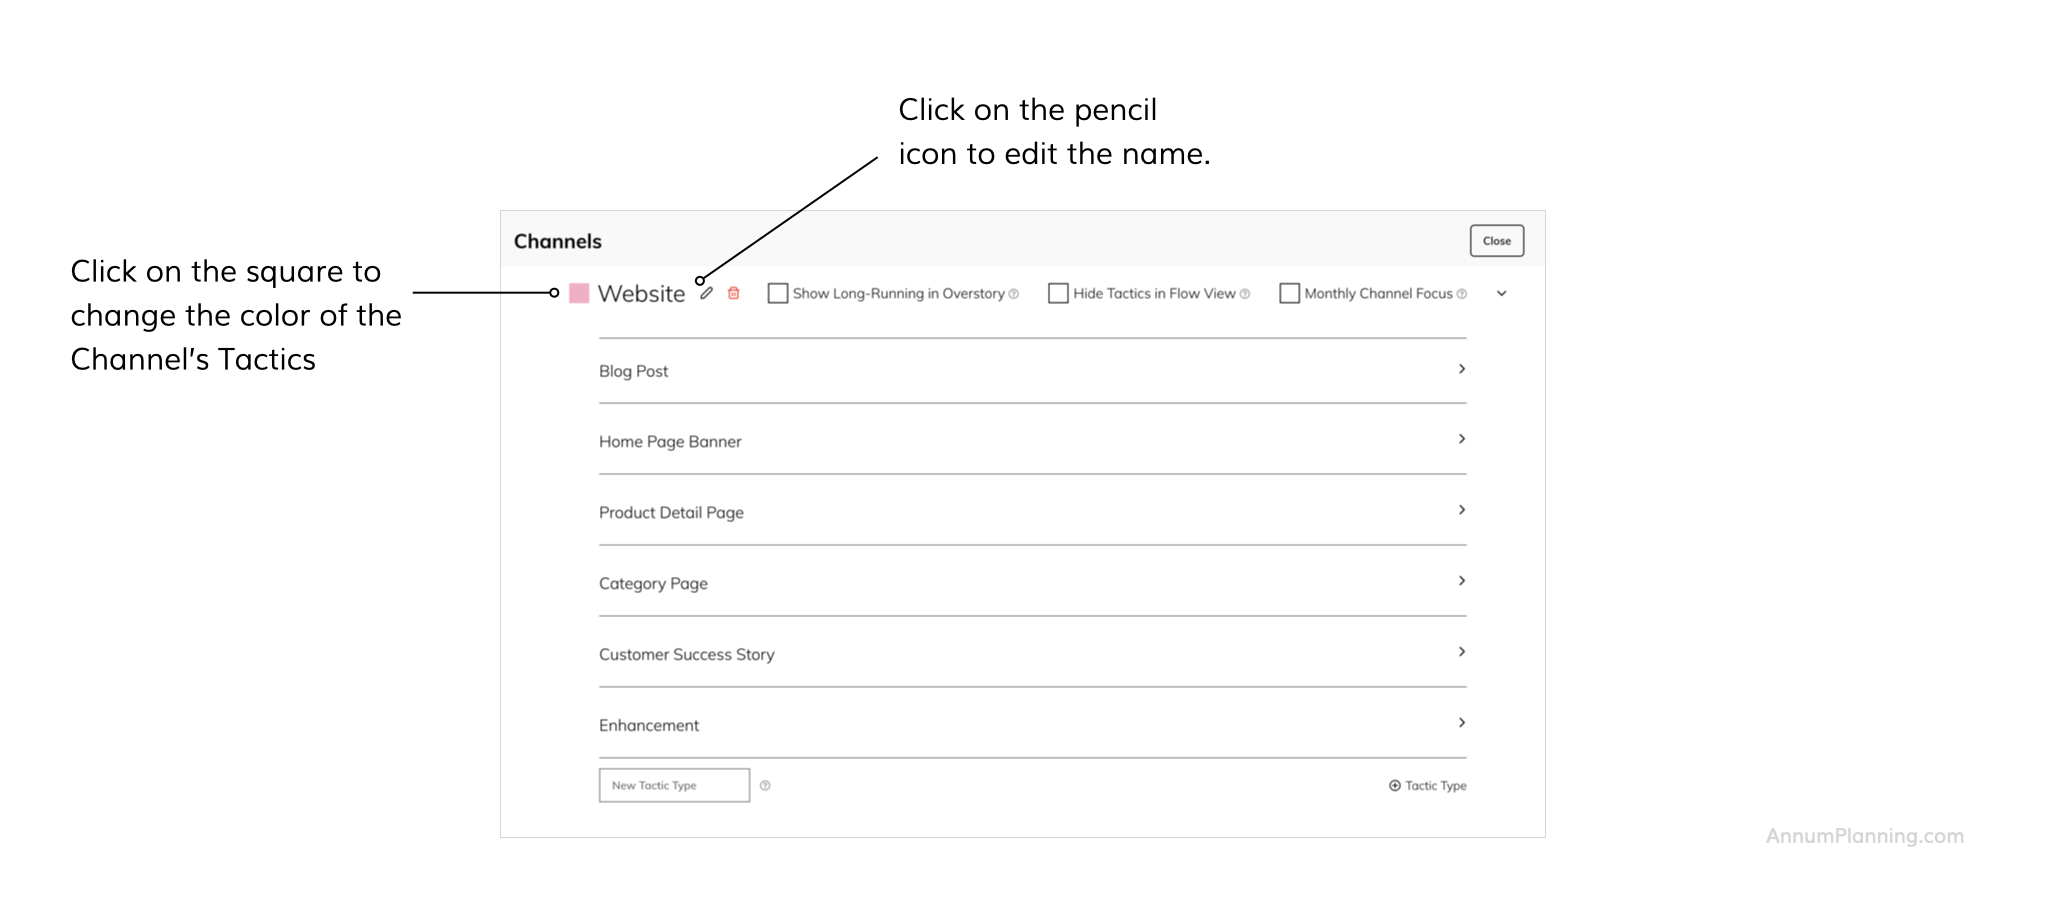This screenshot has height=904, width=2048.
Task: Expand the Enhancement tactic chevron
Action: tap(1461, 723)
